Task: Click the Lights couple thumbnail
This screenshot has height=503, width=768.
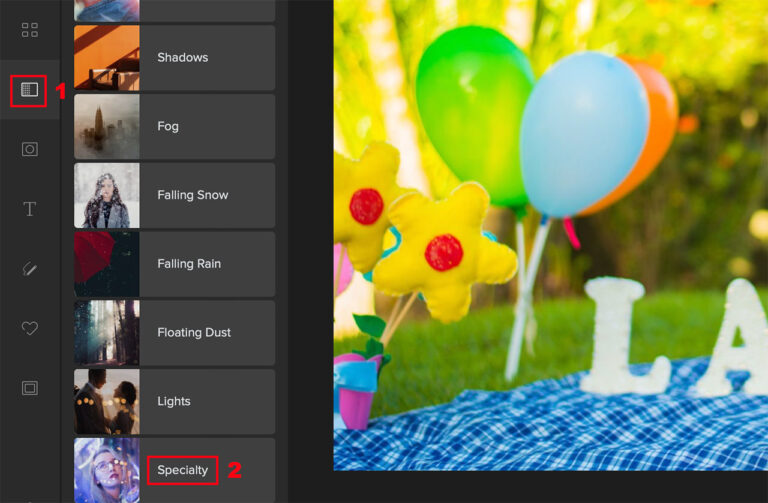Action: pos(107,402)
